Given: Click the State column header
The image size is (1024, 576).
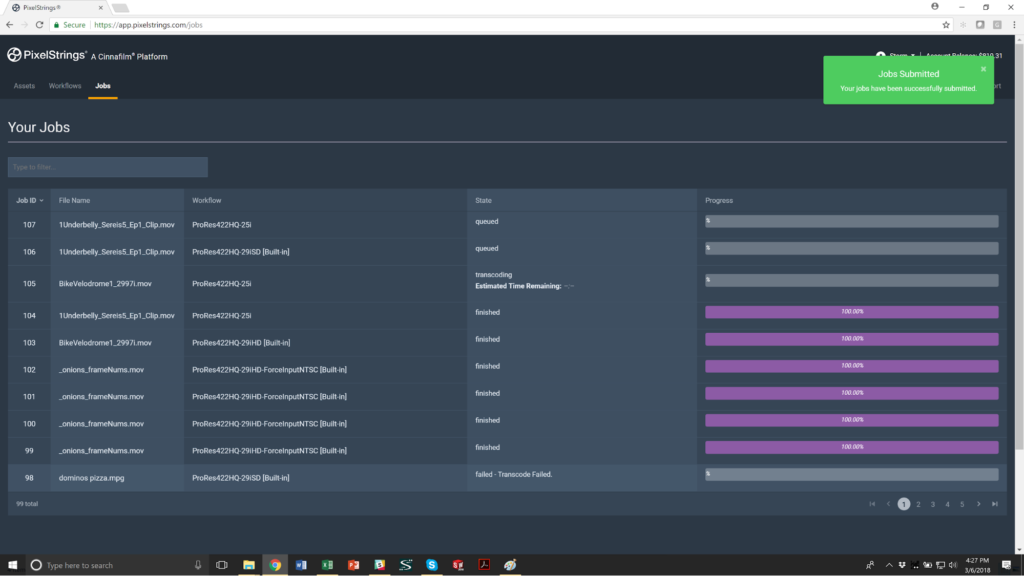Looking at the screenshot, I should pos(483,200).
